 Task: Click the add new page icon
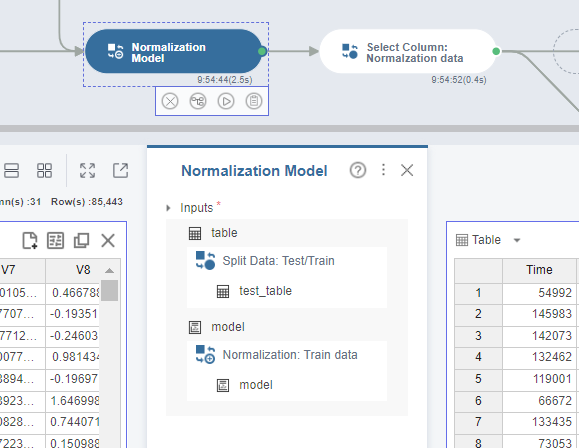pos(30,240)
